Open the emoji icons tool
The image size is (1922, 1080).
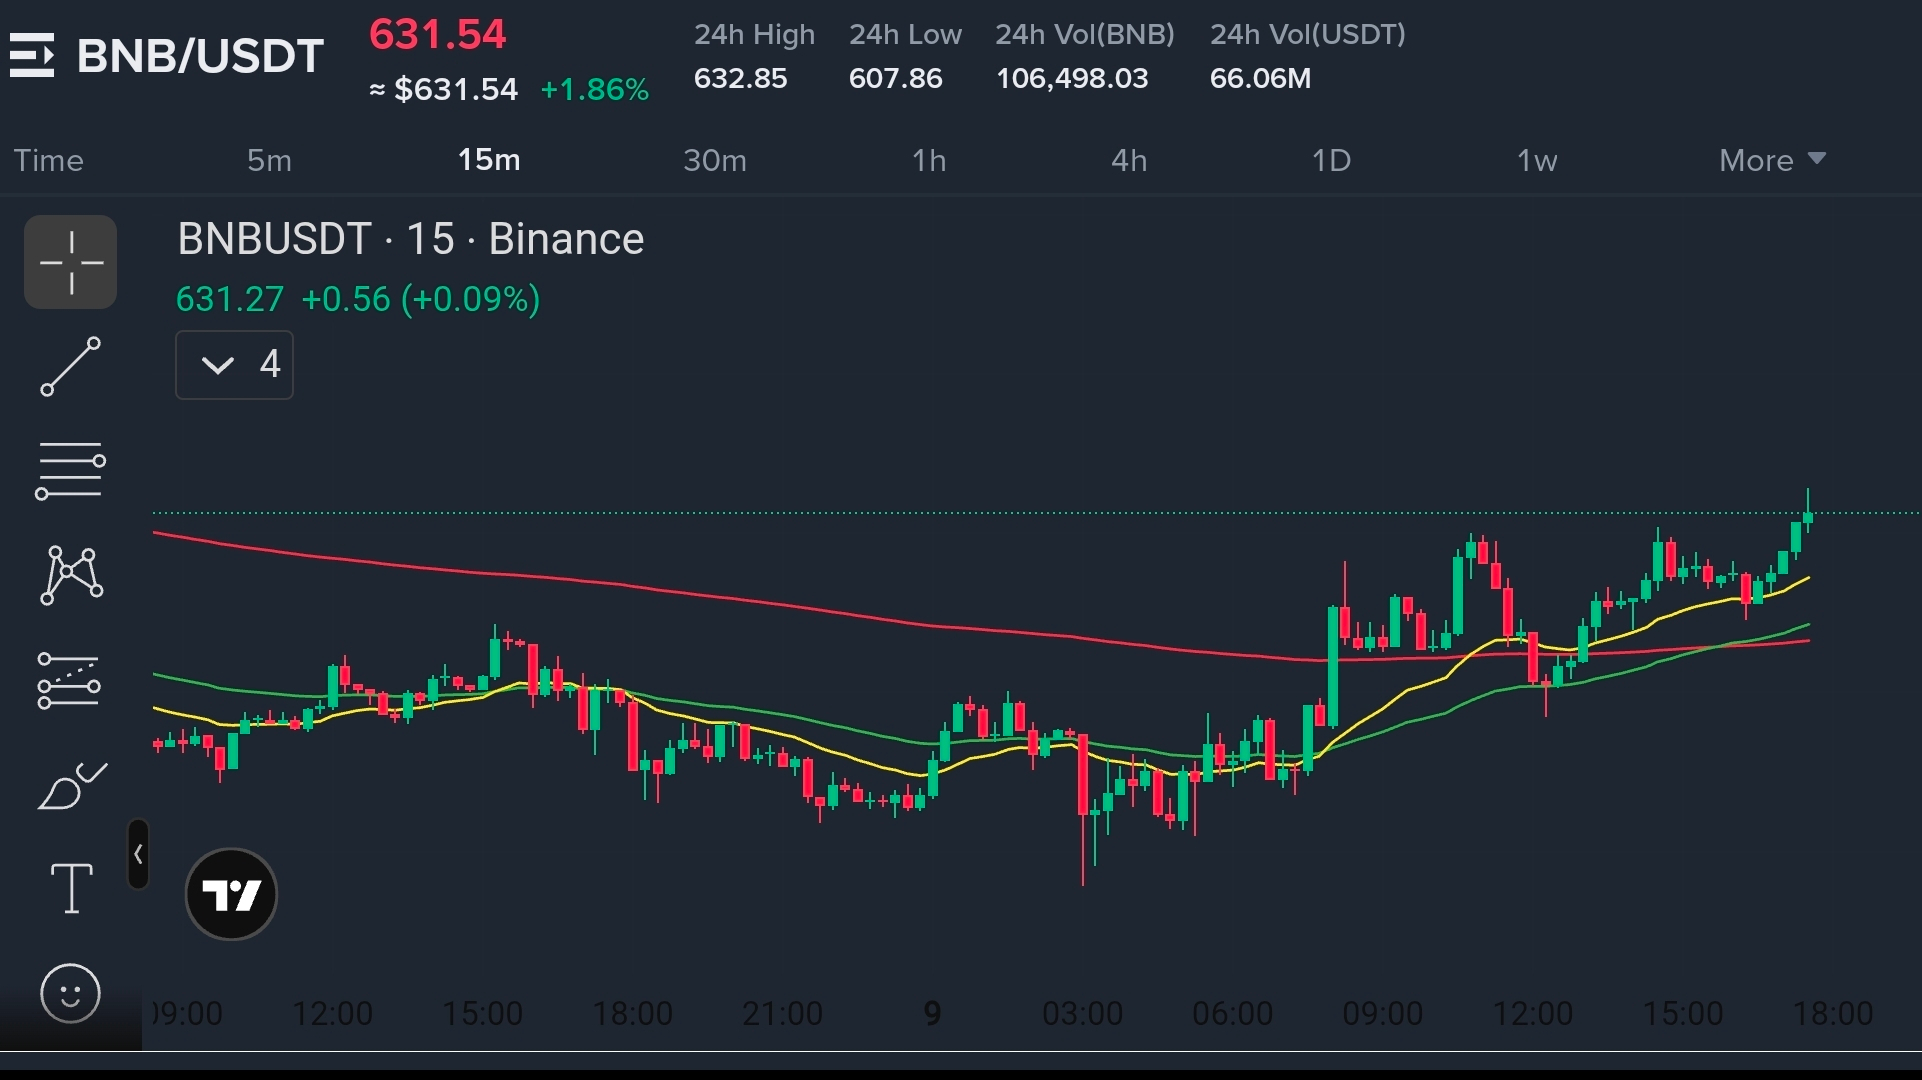(71, 993)
